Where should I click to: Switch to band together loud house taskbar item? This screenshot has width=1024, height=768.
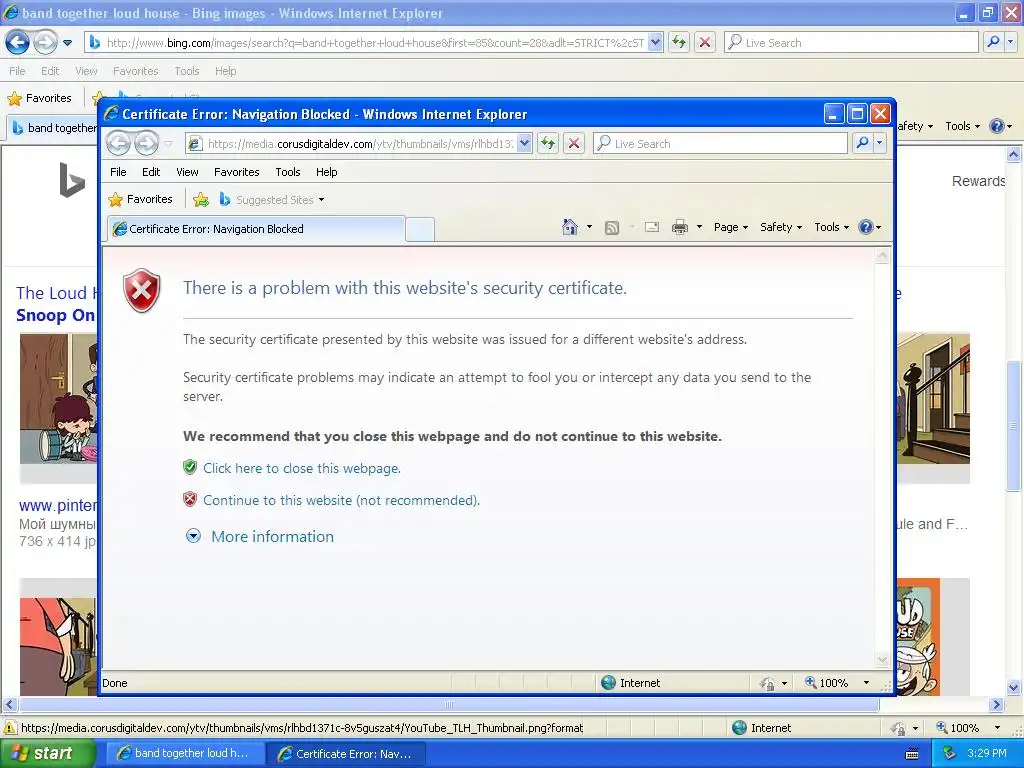(x=184, y=753)
